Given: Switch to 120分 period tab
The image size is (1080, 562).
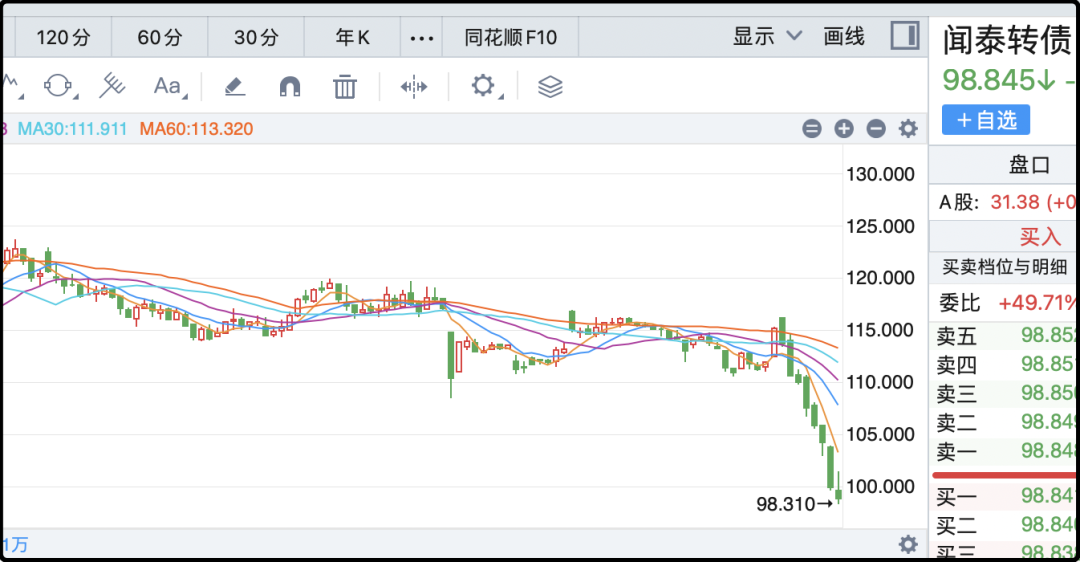Looking at the screenshot, I should click(63, 37).
